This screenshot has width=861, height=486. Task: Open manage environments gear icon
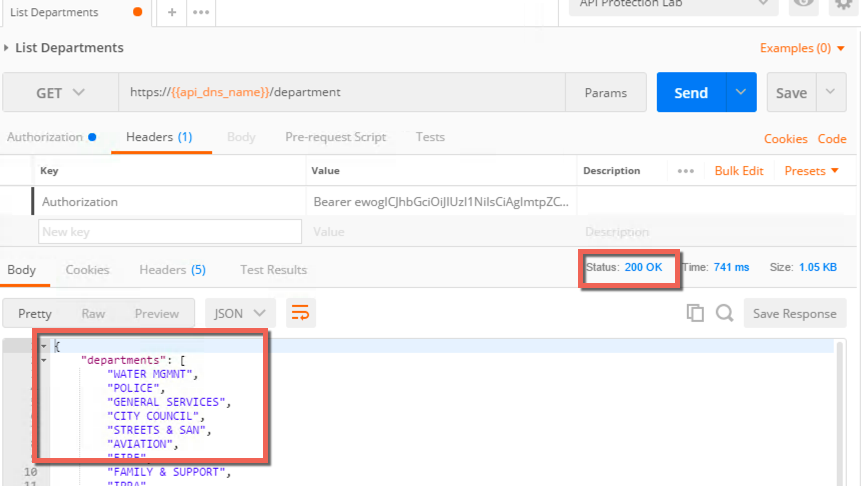(x=843, y=4)
